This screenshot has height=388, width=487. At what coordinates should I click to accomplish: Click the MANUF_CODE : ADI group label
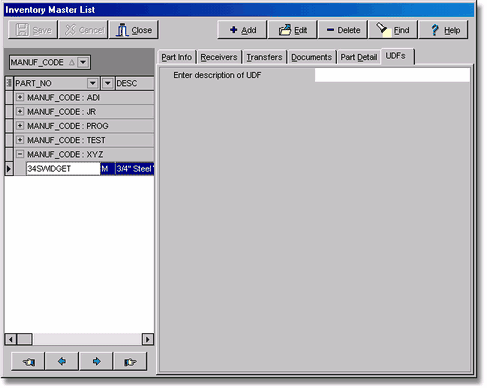pos(63,97)
